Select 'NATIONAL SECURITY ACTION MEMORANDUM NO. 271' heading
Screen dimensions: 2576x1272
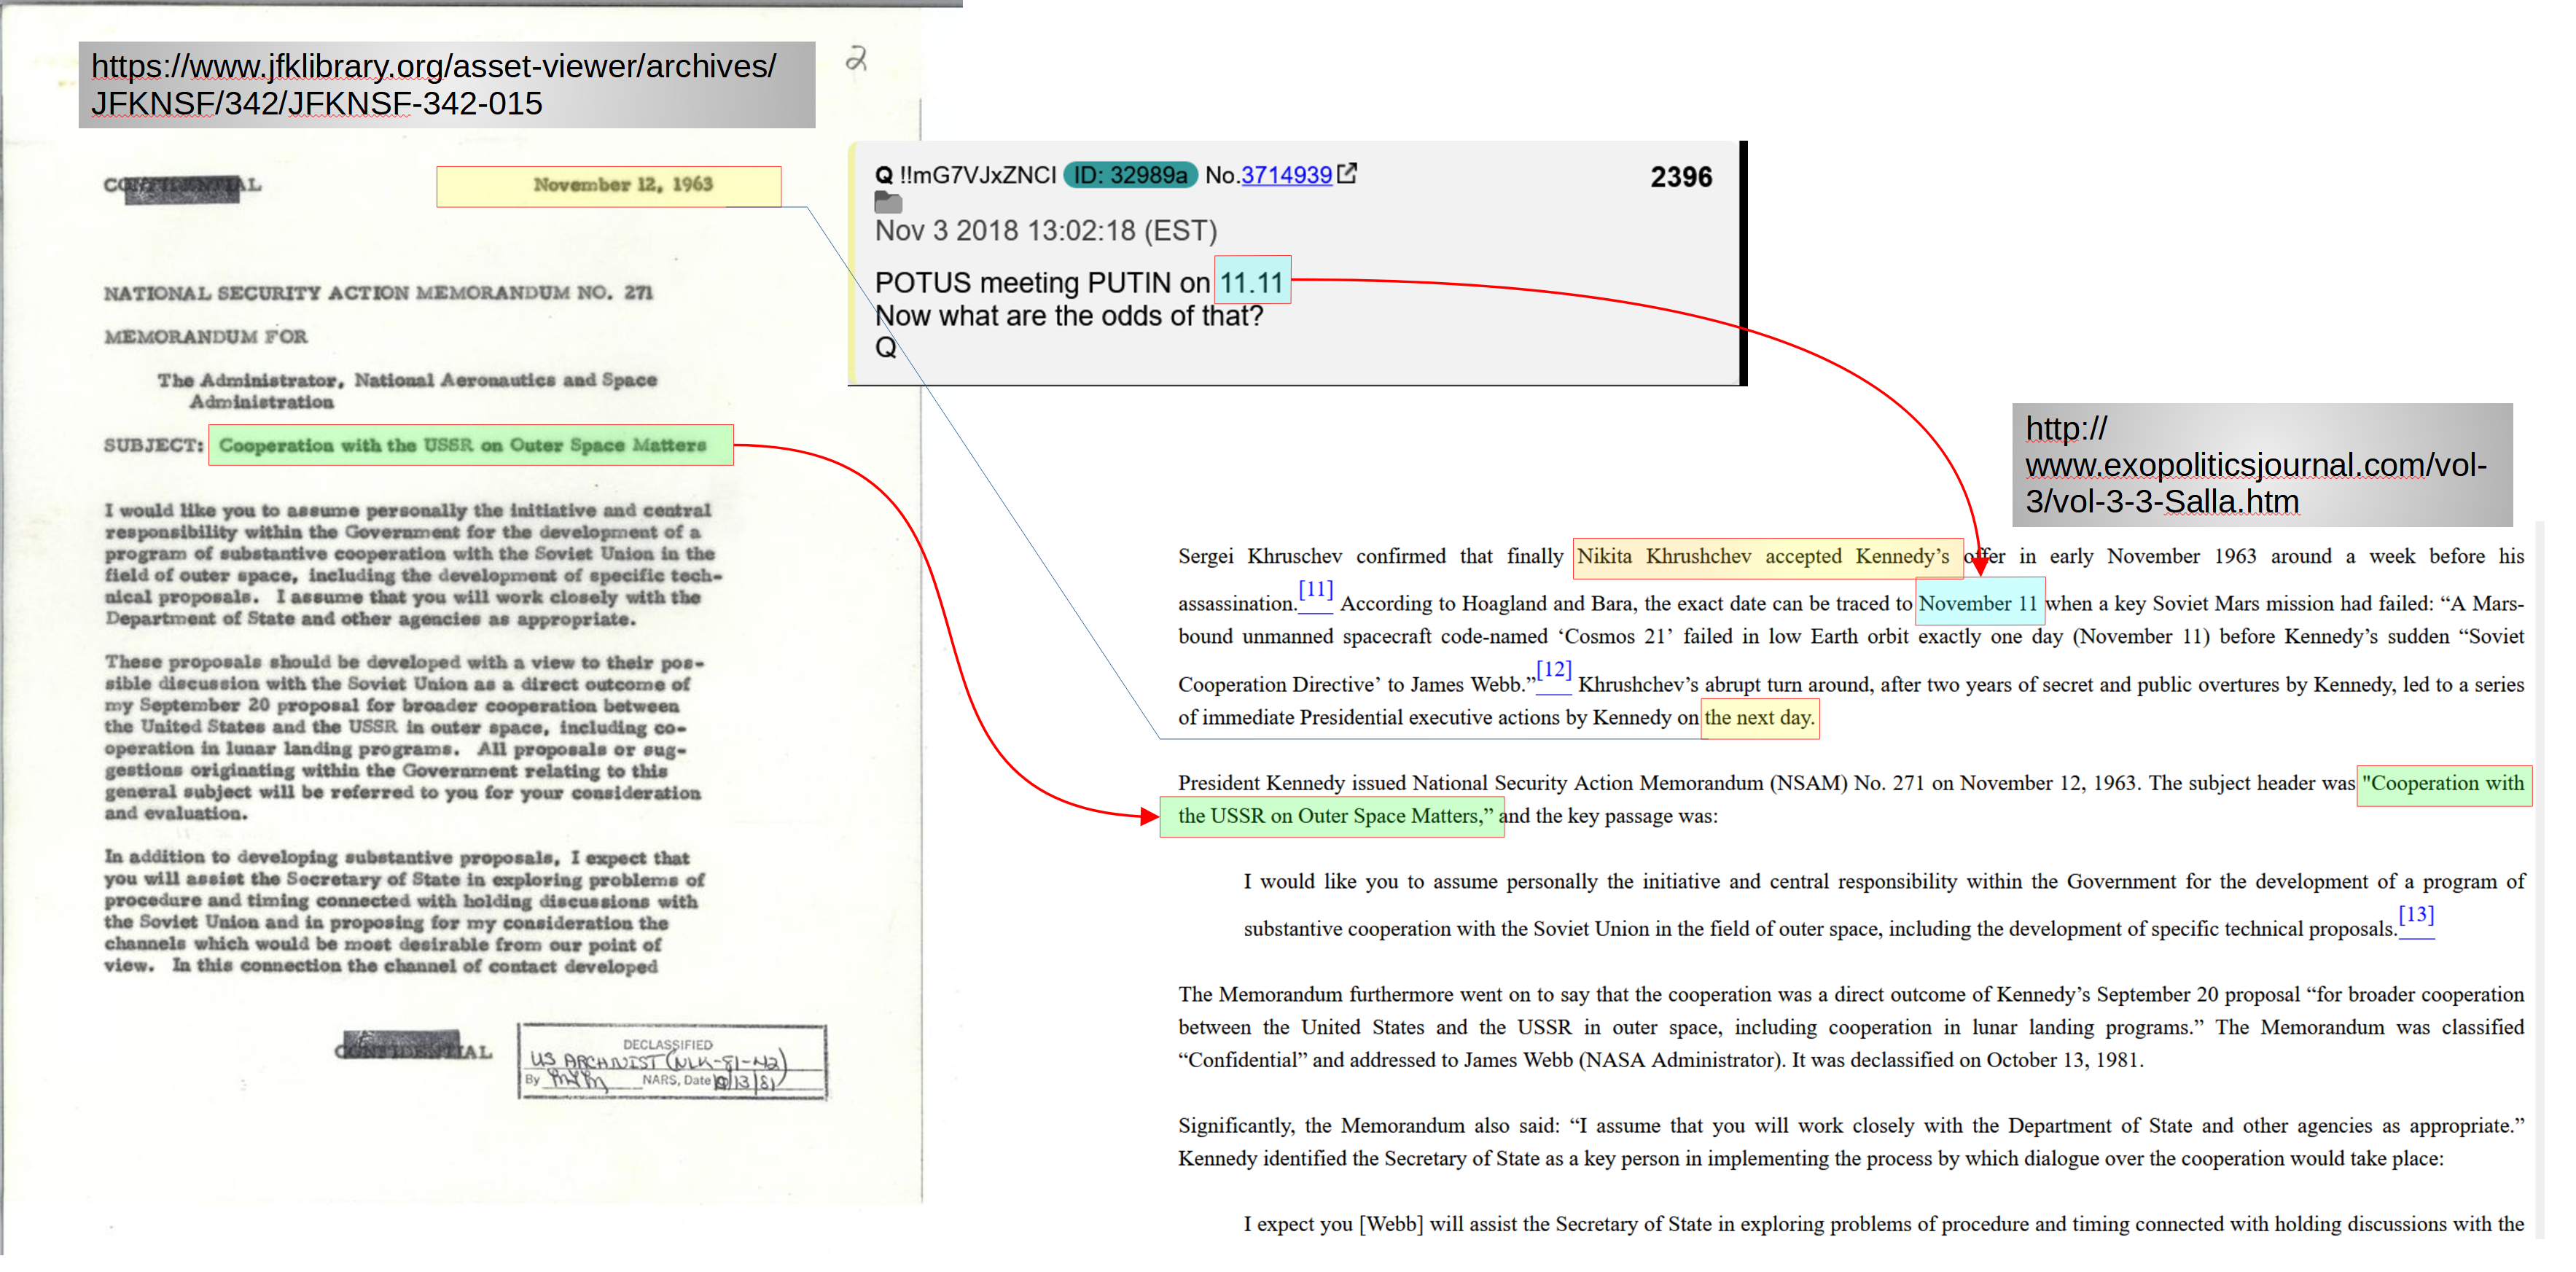coord(378,293)
